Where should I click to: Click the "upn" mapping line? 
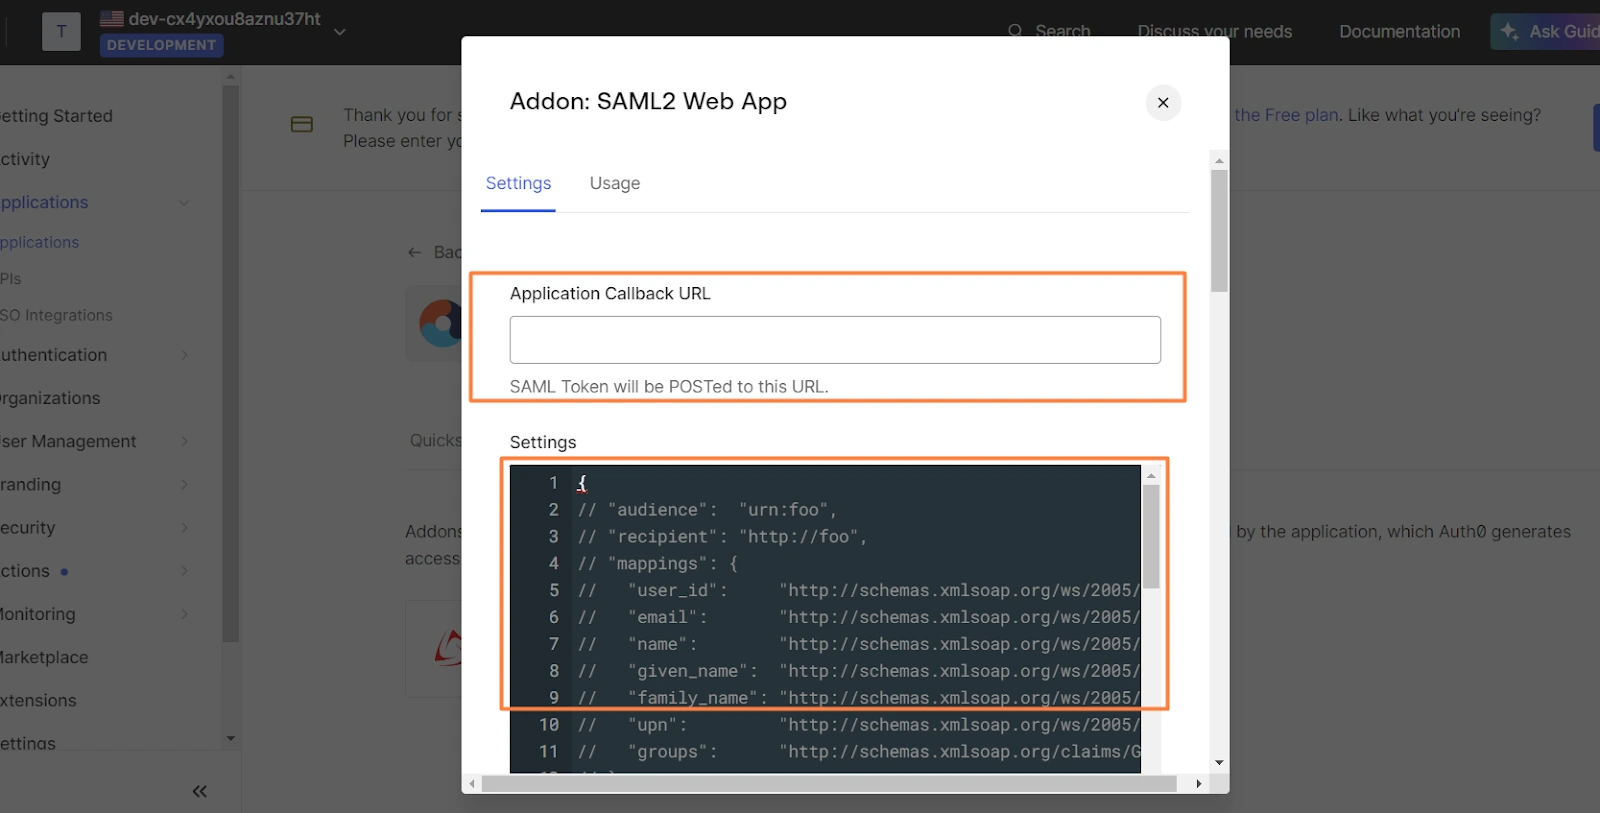point(858,725)
